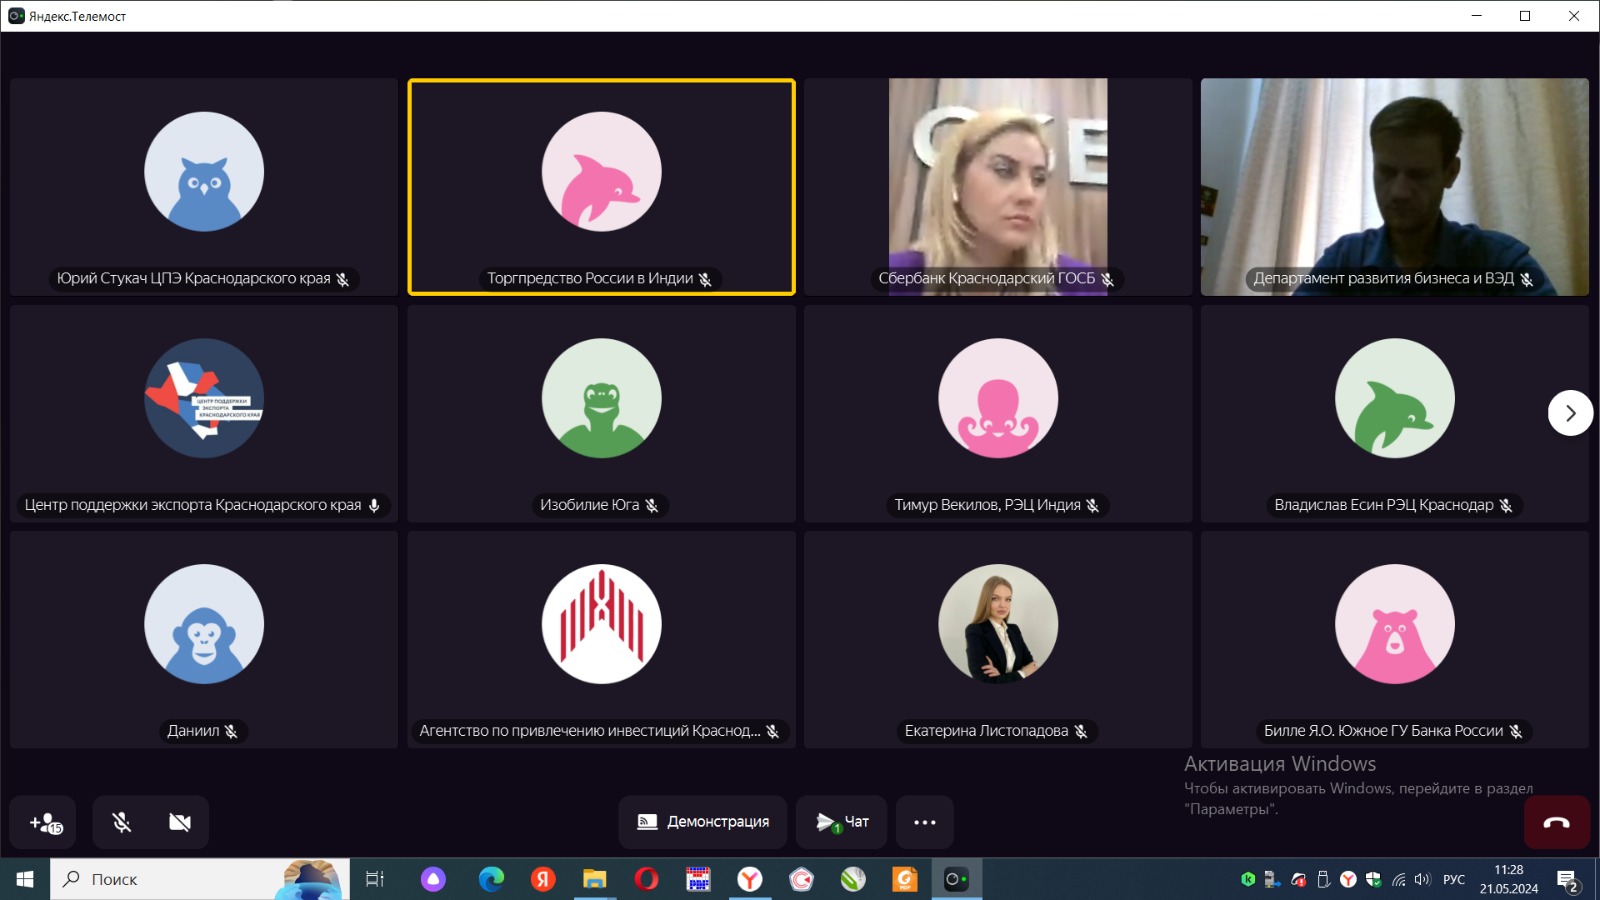Open the Windows Security tray icon
This screenshot has height=900, width=1600.
pos(1374,879)
